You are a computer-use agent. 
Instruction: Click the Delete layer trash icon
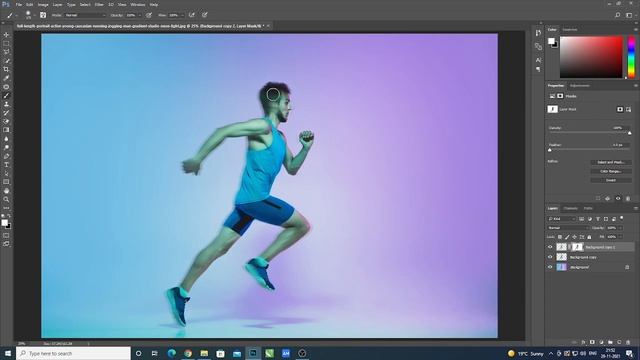point(628,342)
